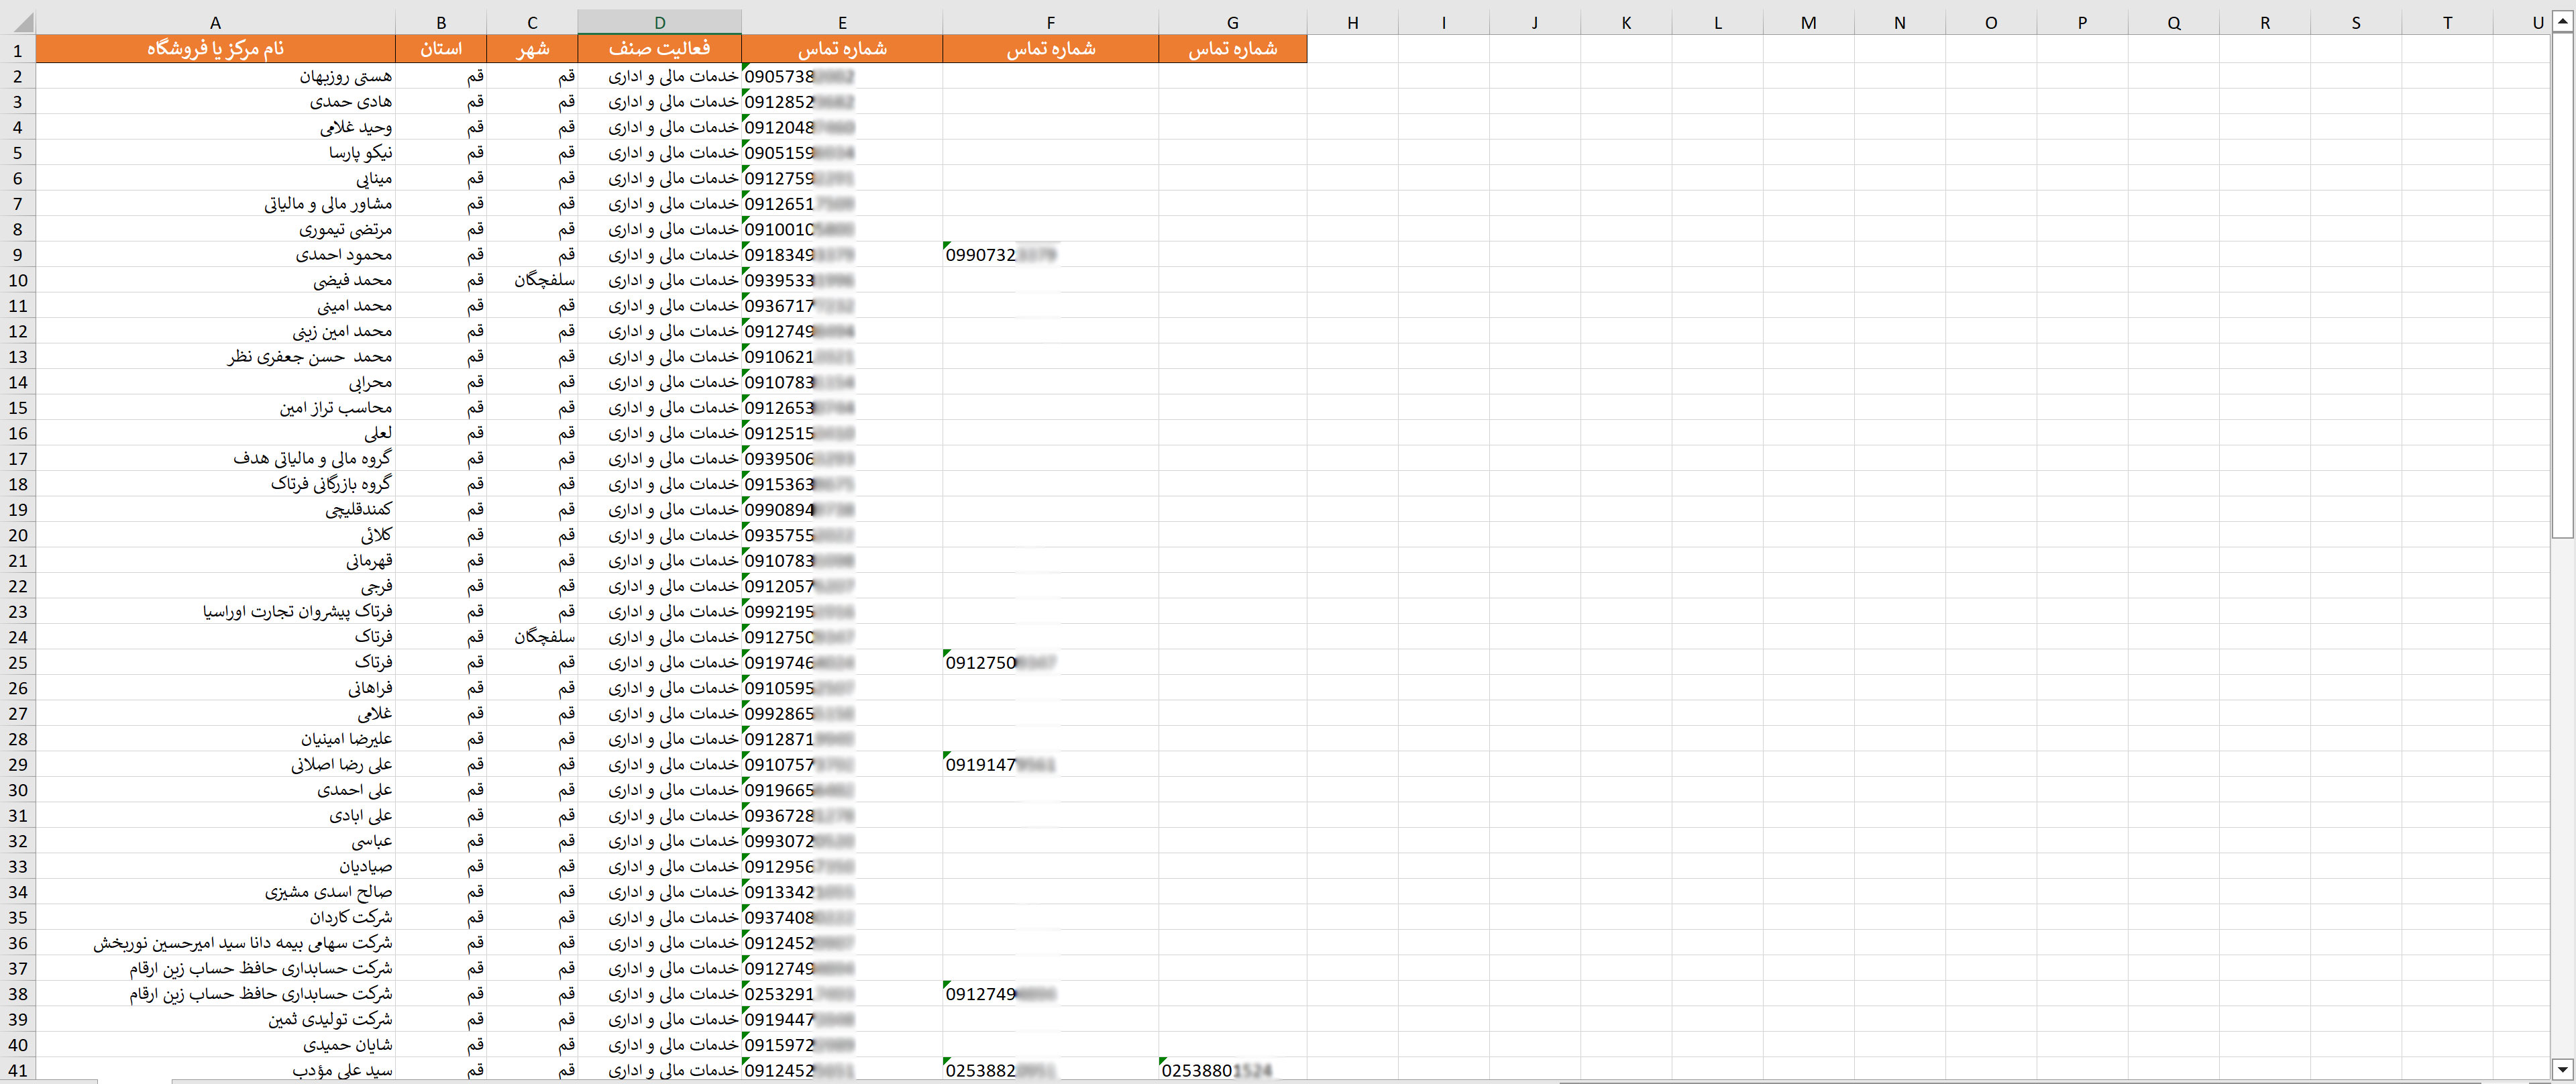Select city cell 'سلفچگان' in row 24

[532, 637]
